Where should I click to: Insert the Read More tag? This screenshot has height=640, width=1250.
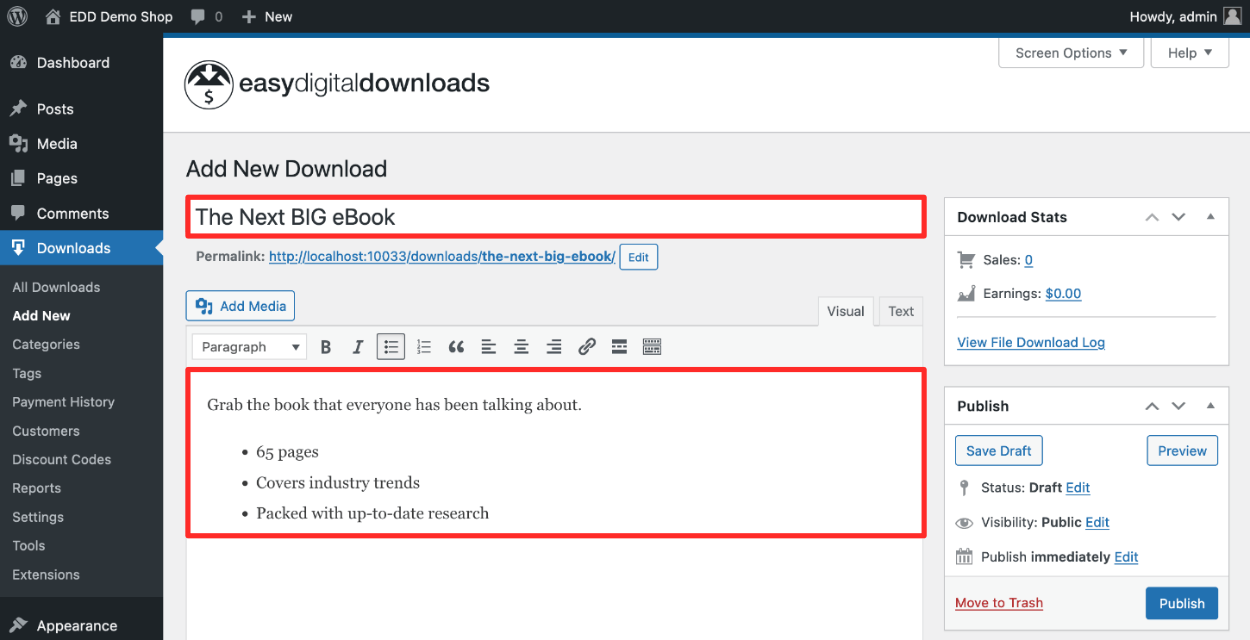619,347
